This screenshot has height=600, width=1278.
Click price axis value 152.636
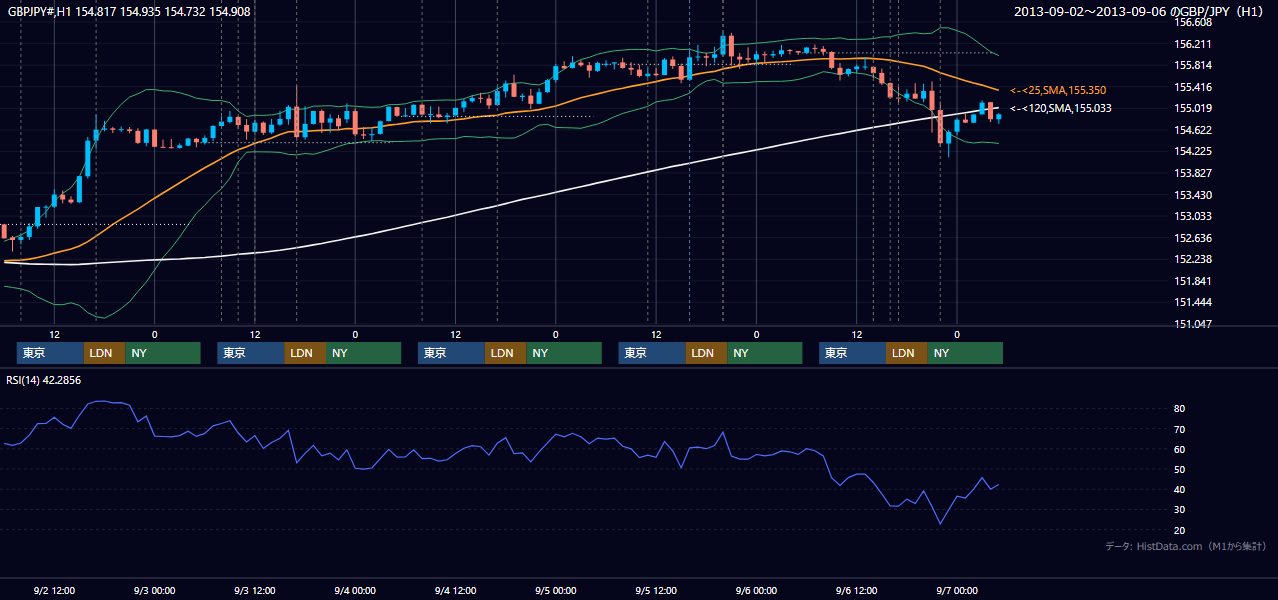1194,238
